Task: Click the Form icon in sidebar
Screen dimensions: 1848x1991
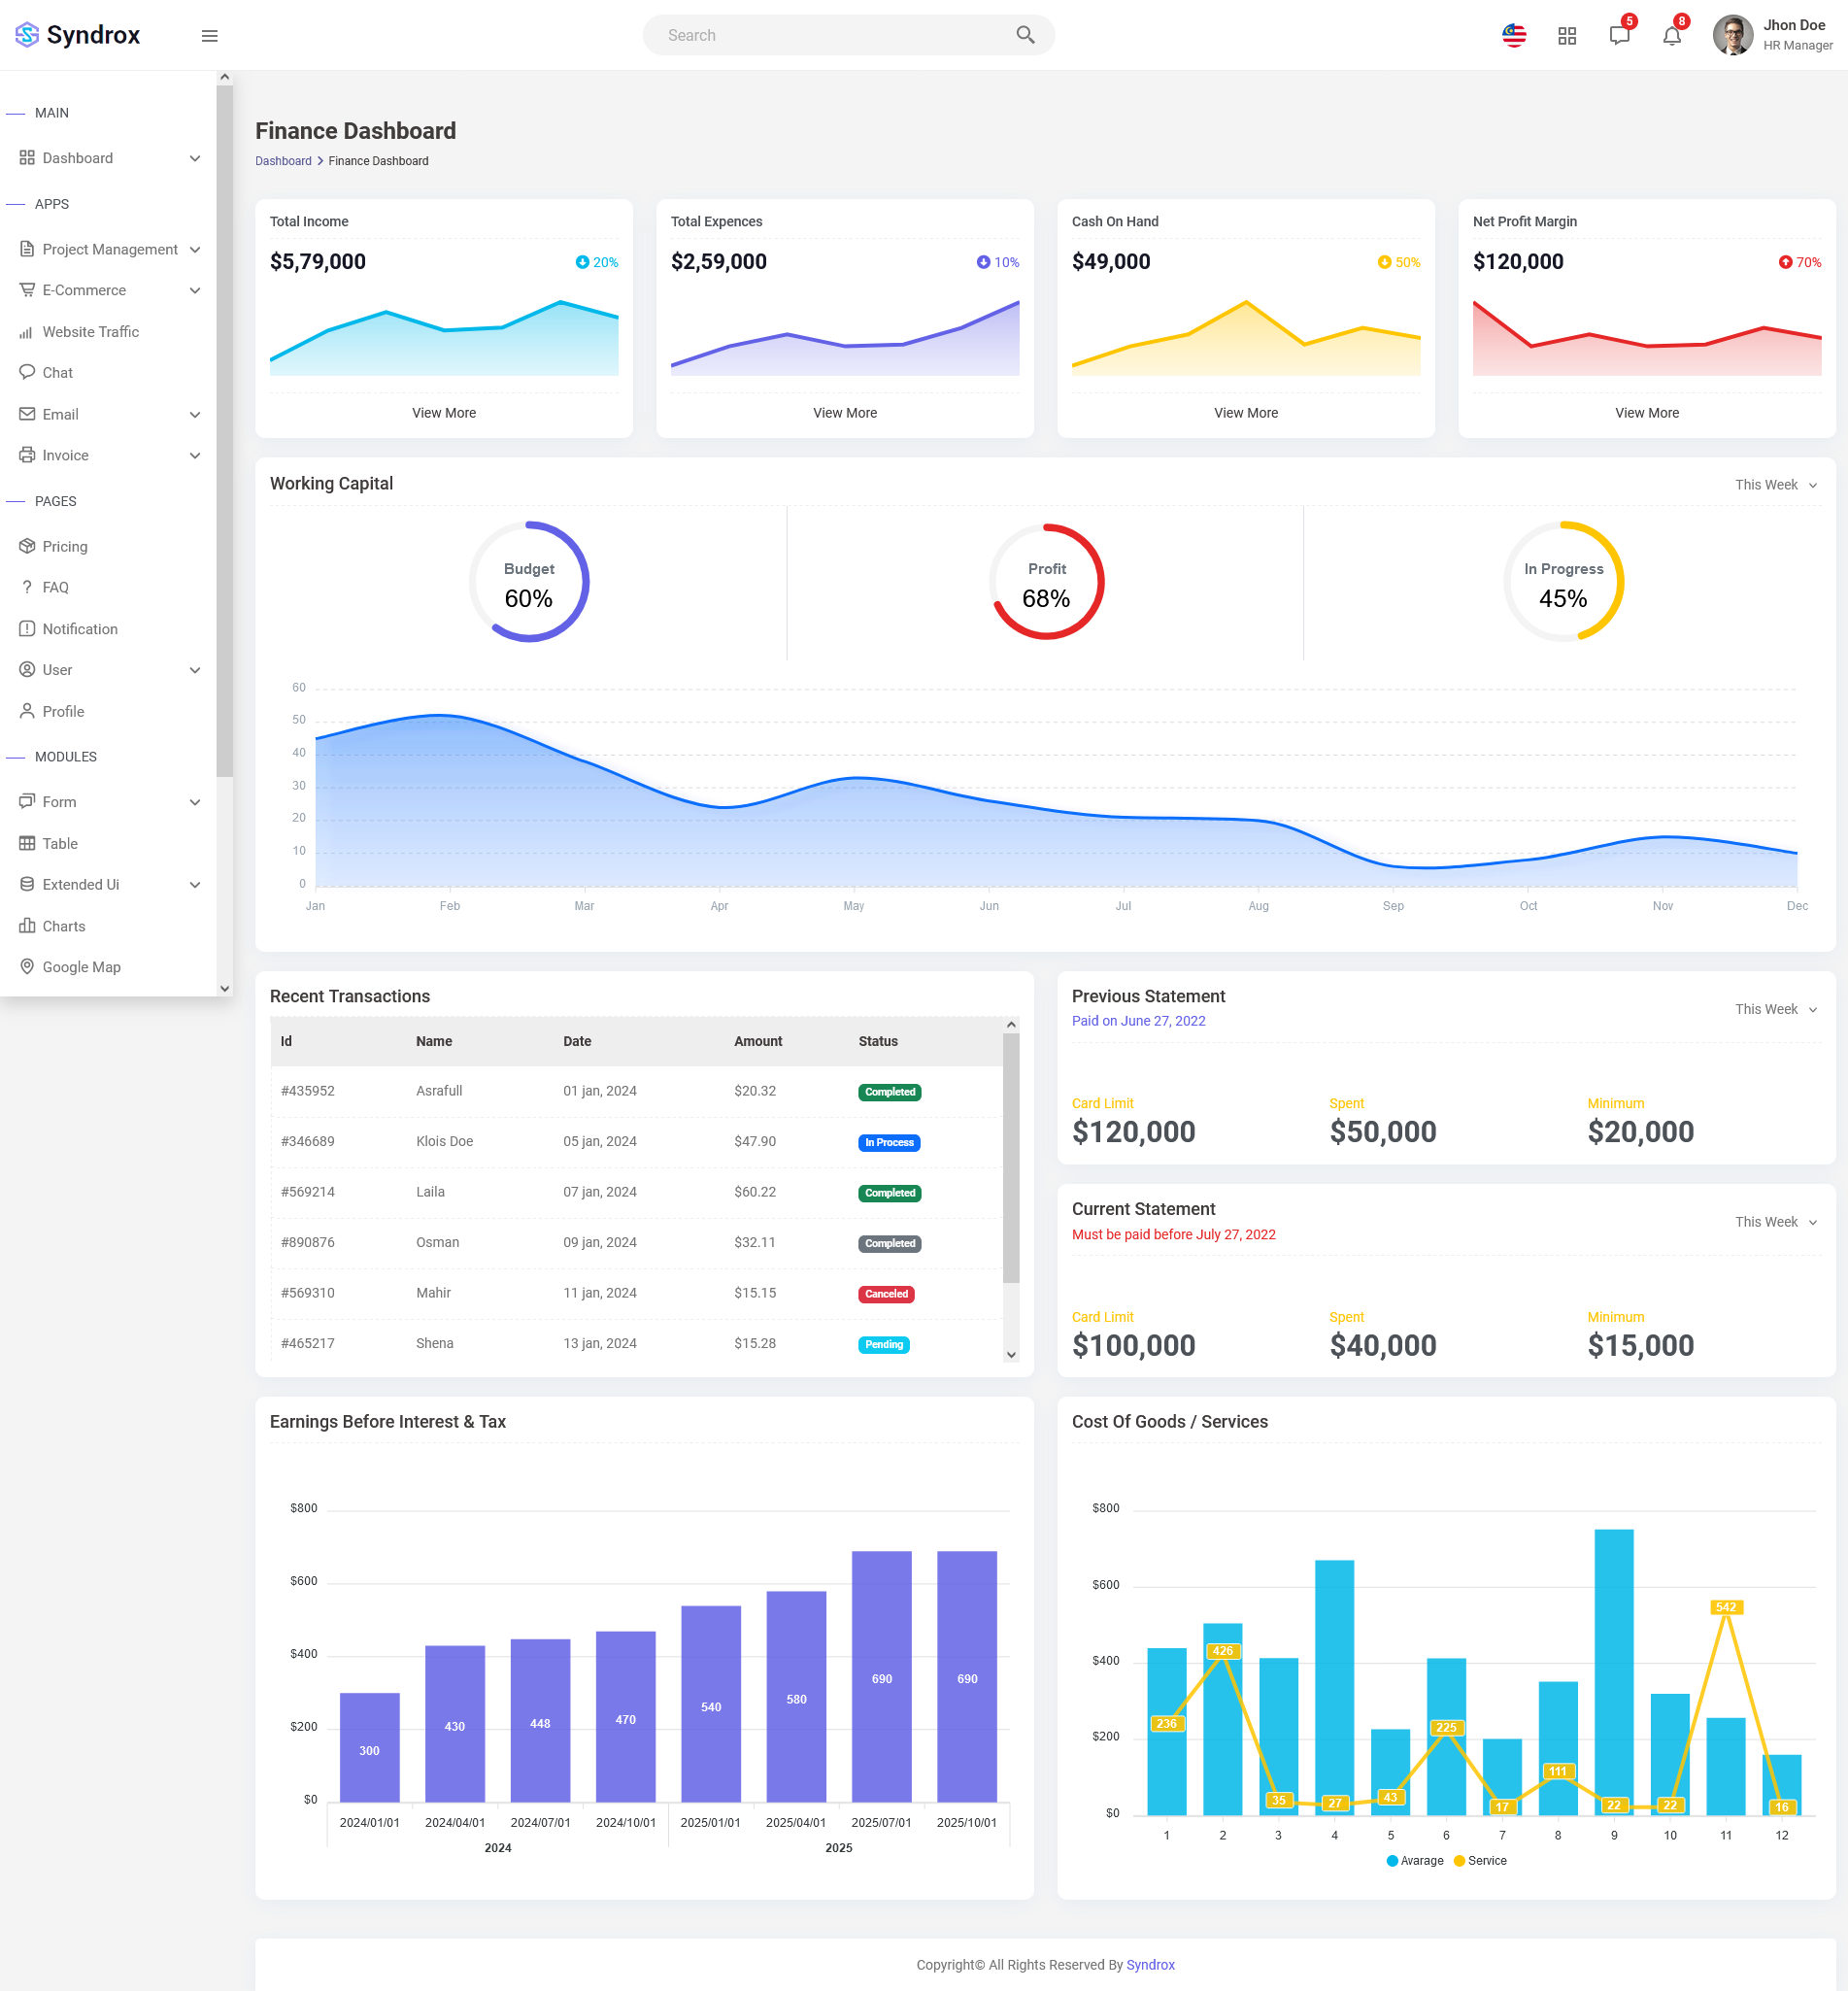Action: [x=27, y=802]
